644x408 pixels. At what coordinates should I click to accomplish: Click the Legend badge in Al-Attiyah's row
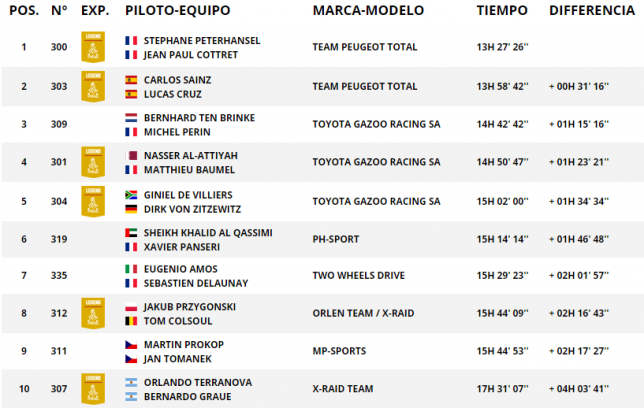tap(93, 162)
